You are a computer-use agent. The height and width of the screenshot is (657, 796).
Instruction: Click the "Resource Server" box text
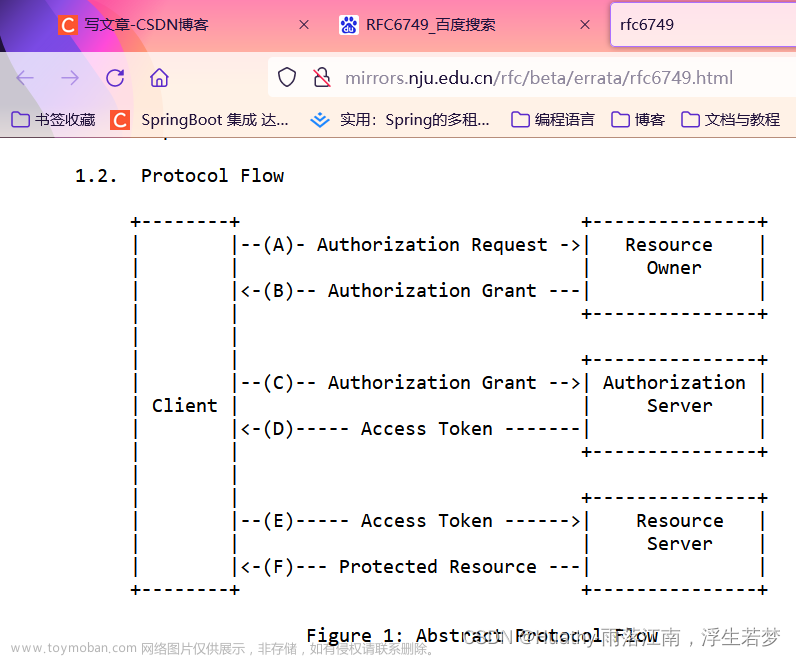[680, 532]
